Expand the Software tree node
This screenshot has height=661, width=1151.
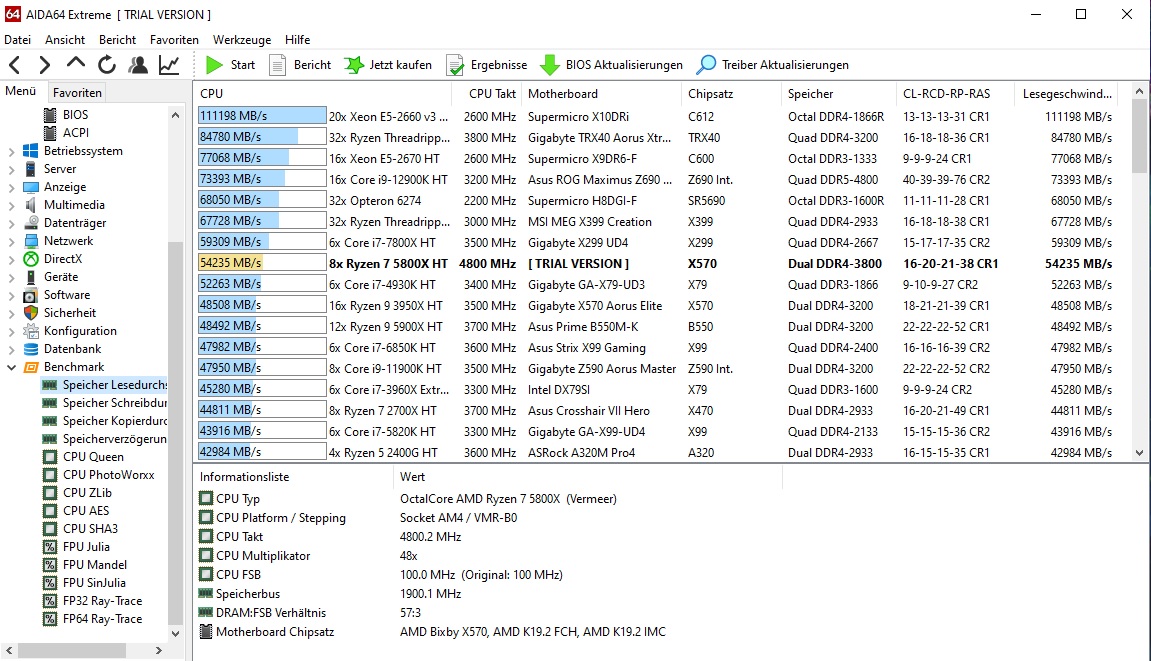coord(11,295)
